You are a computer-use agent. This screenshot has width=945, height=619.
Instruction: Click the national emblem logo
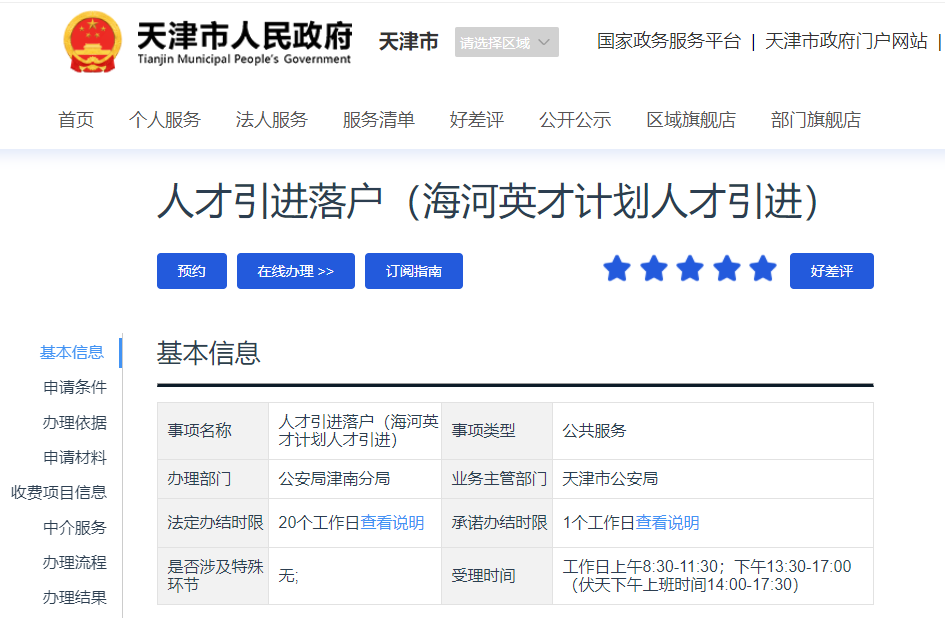(92, 42)
